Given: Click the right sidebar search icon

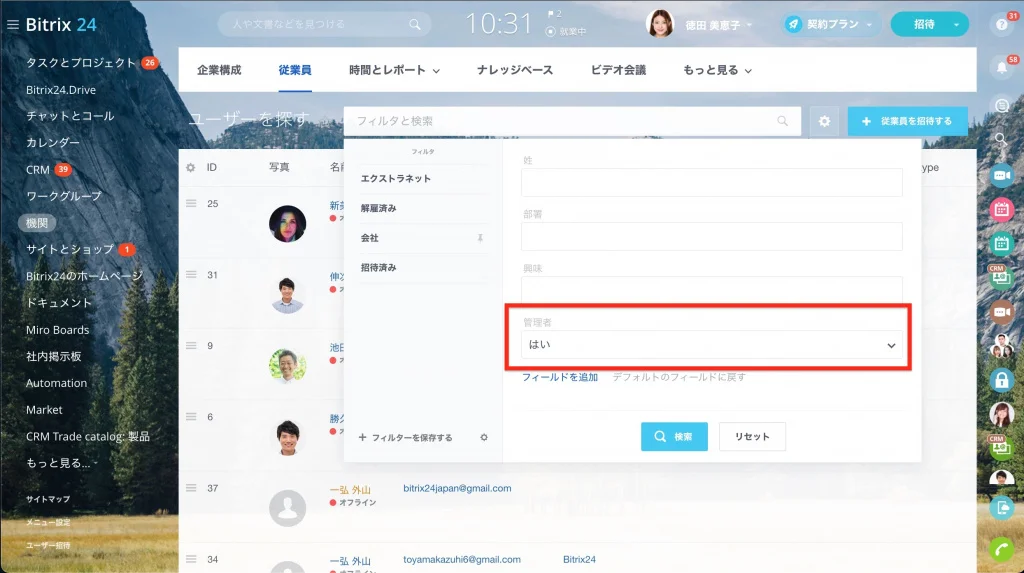Looking at the screenshot, I should (1001, 139).
